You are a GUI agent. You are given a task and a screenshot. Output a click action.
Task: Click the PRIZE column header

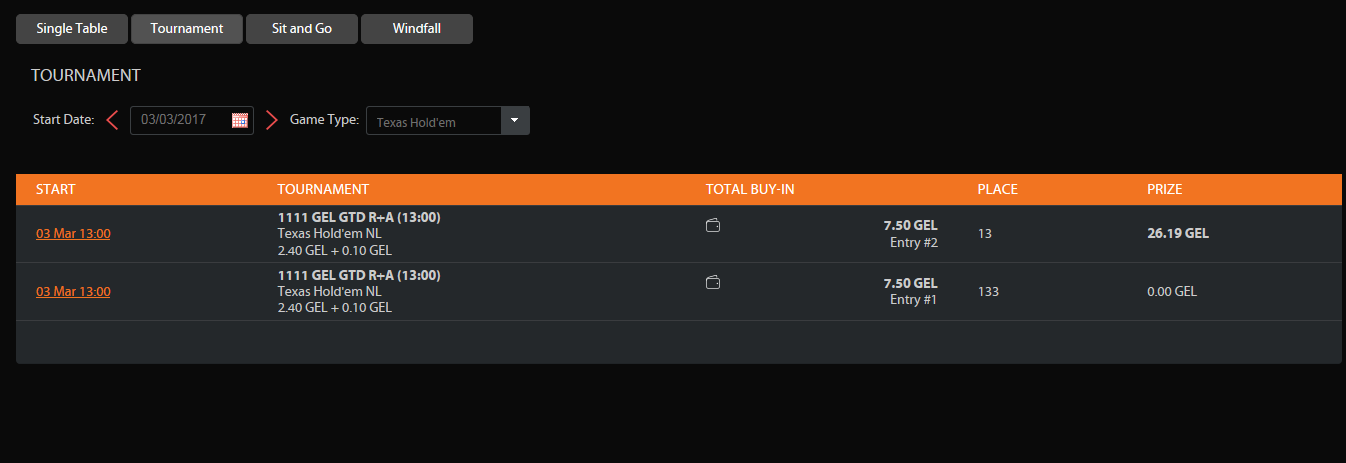click(x=1165, y=189)
